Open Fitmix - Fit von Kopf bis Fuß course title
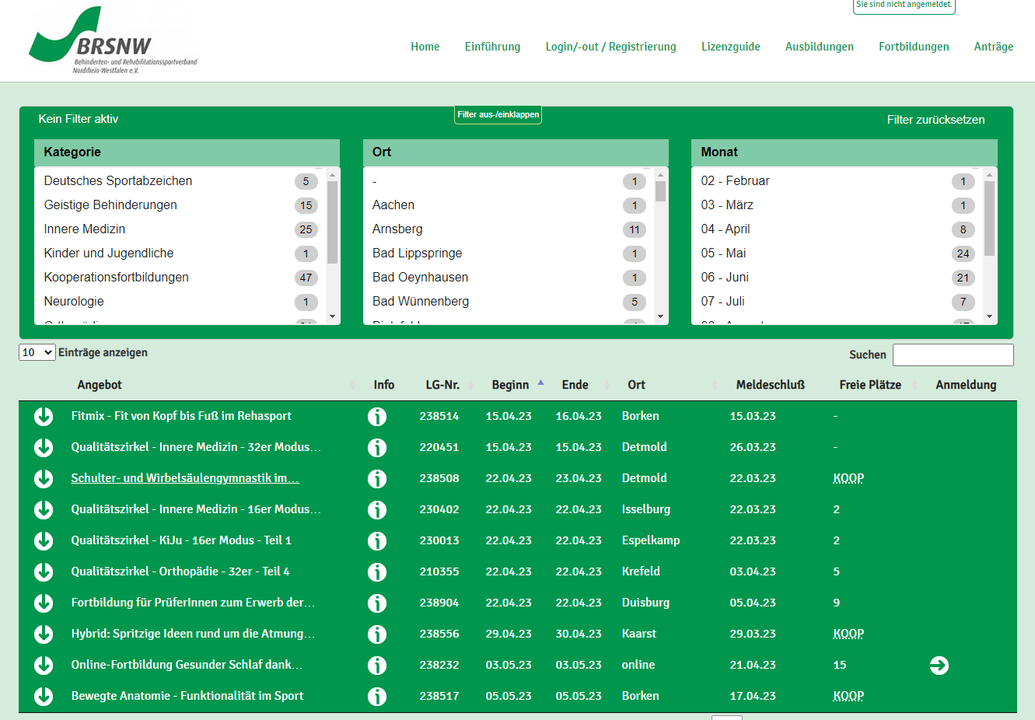1035x720 pixels. coord(181,416)
